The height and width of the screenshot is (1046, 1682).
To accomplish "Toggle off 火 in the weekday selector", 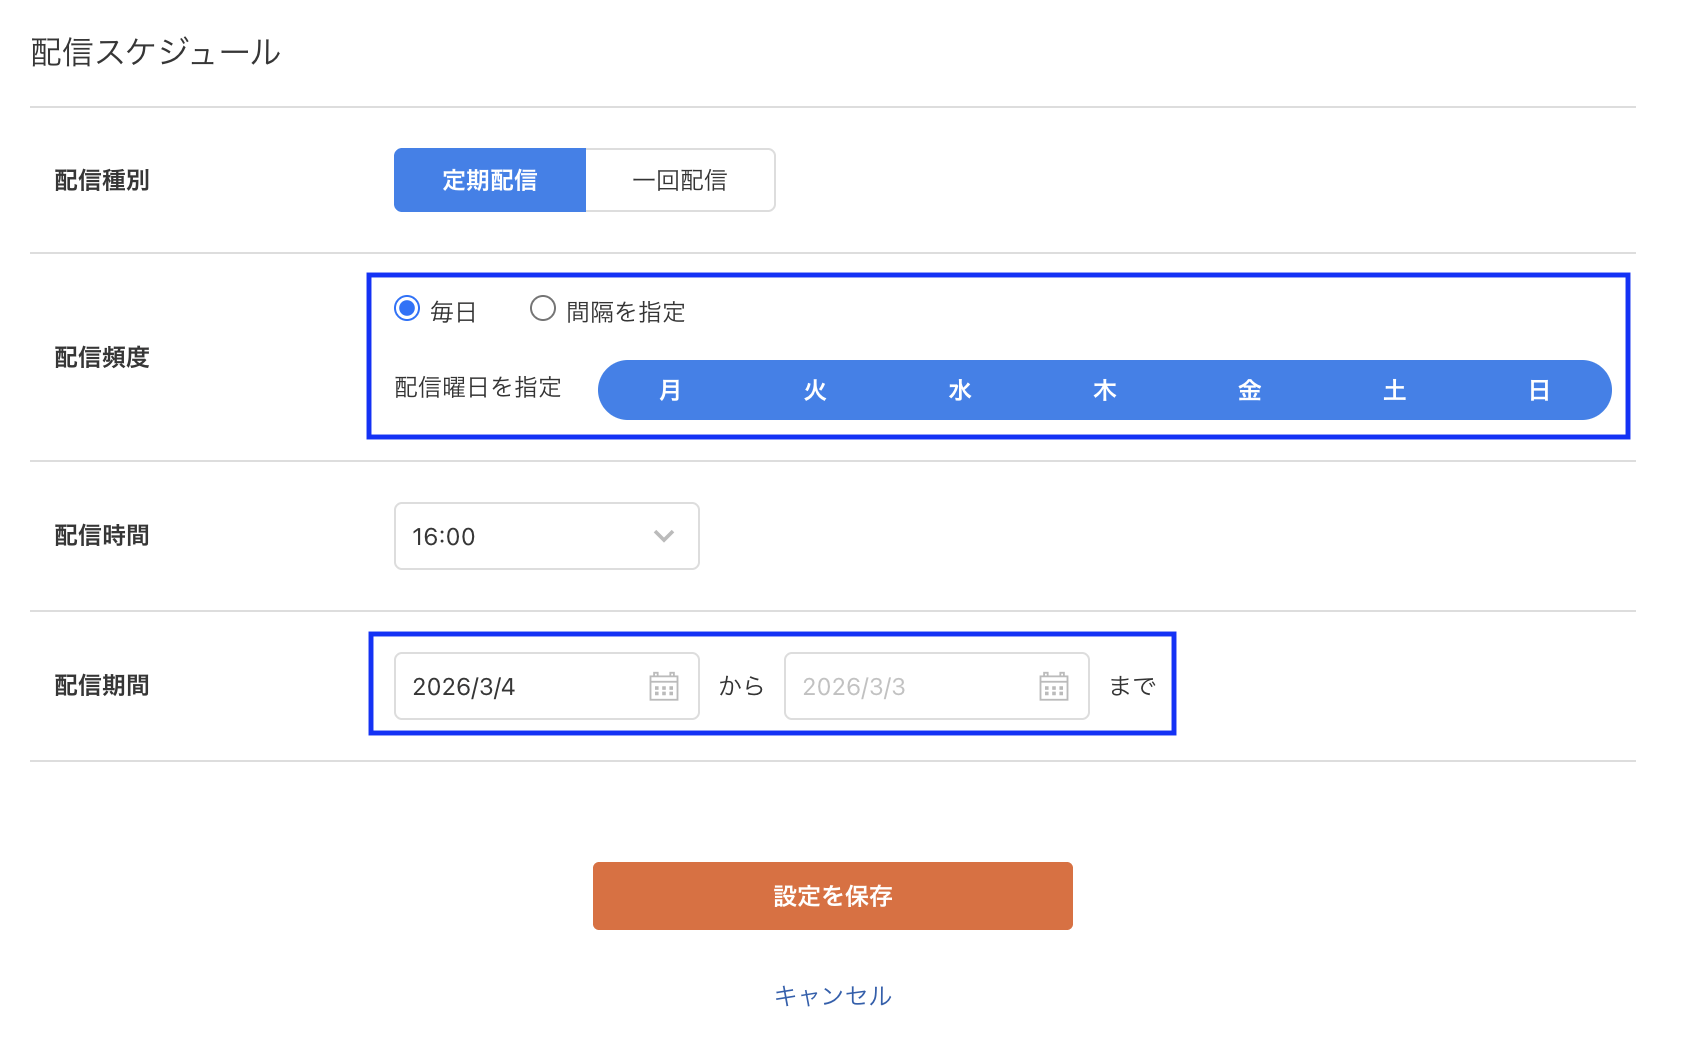I will coord(814,390).
